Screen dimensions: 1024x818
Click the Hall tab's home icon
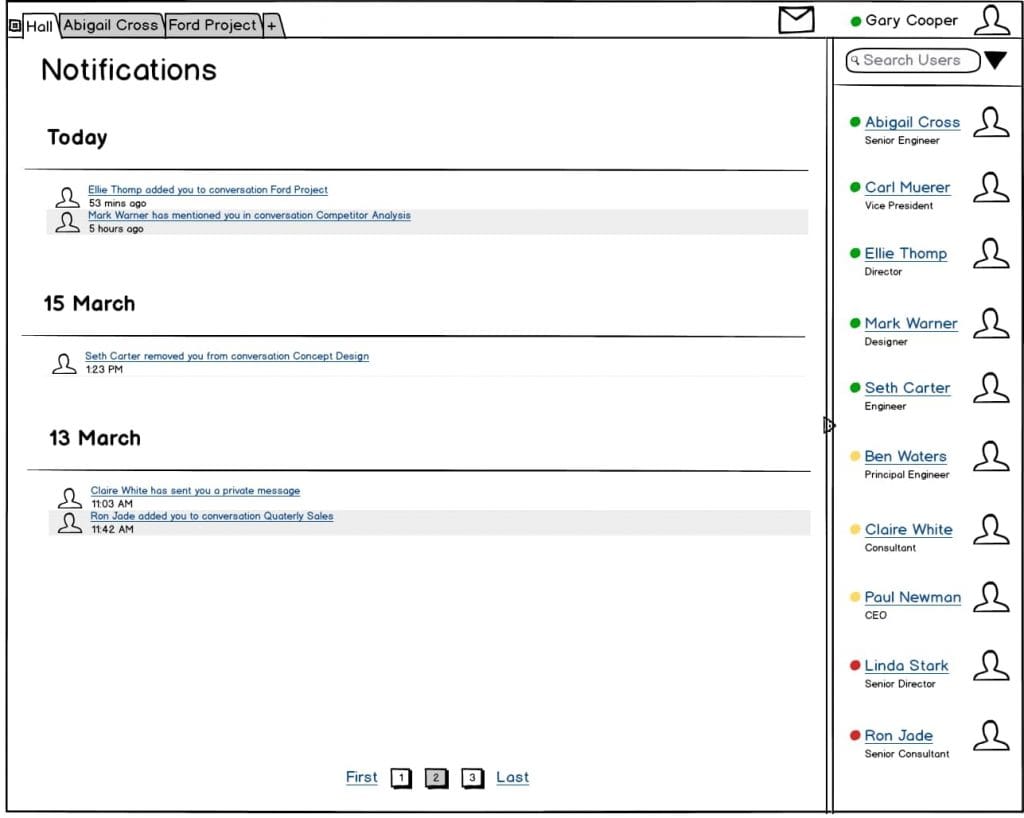pos(15,25)
